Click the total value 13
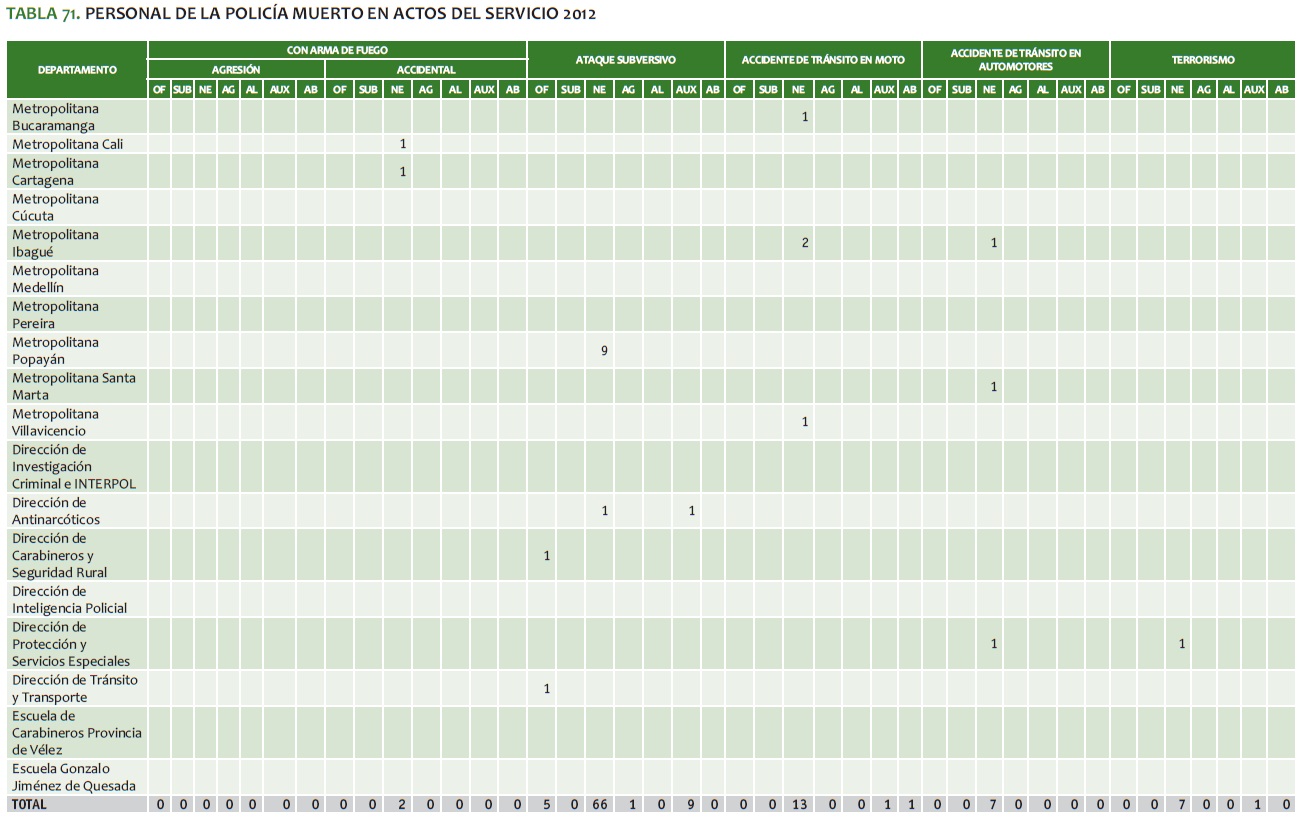This screenshot has height=819, width=1303. [x=799, y=805]
